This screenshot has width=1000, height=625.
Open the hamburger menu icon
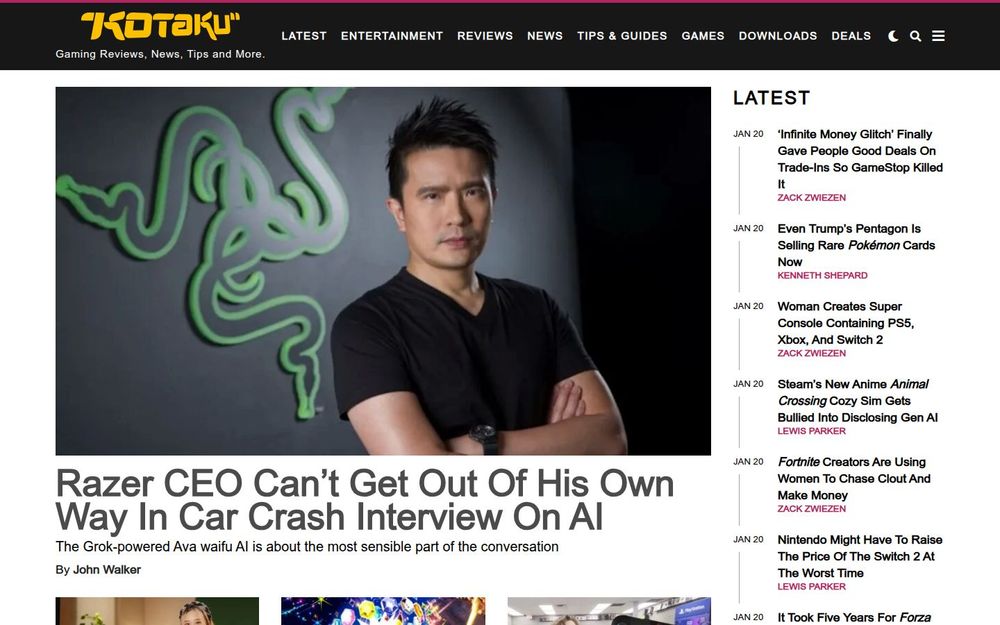[x=938, y=36]
